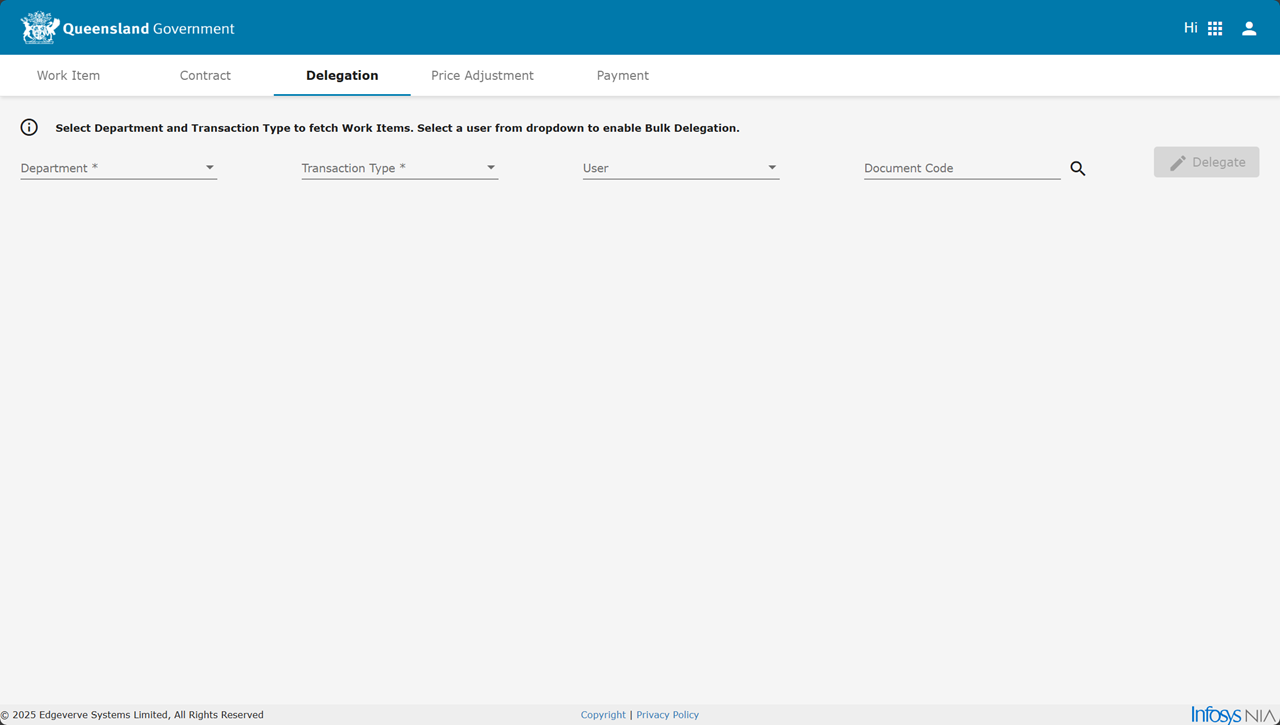
Task: Switch to the Payment tab
Action: tap(622, 75)
